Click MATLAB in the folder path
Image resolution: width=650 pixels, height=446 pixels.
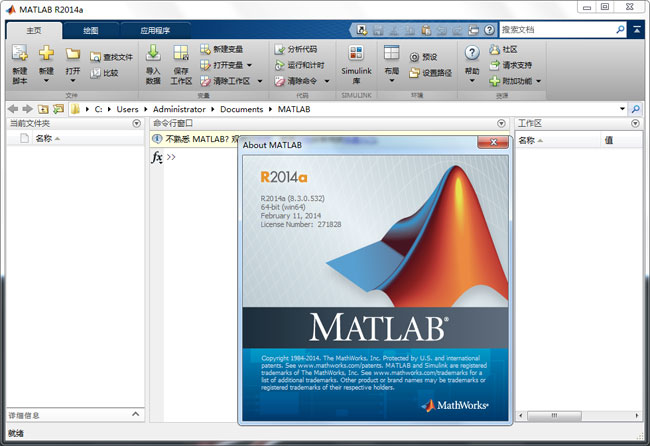point(294,109)
